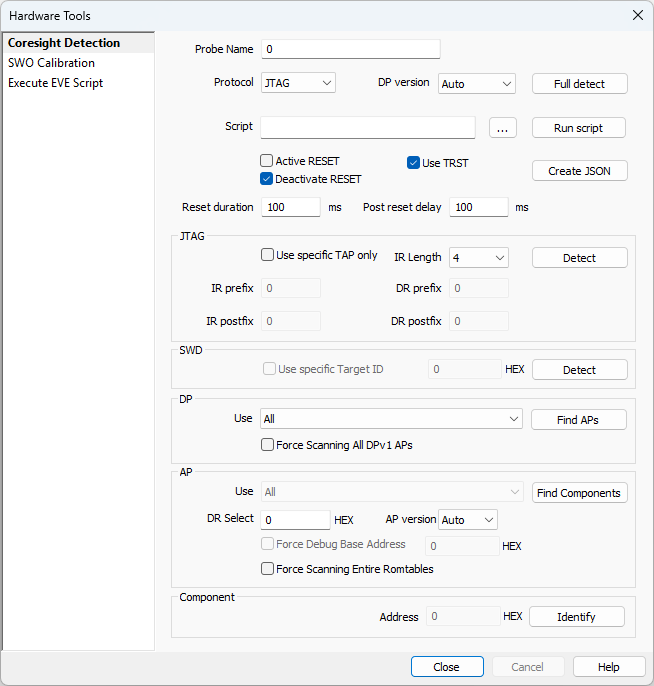654x686 pixels.
Task: Click the Create JSON button
Action: [579, 171]
